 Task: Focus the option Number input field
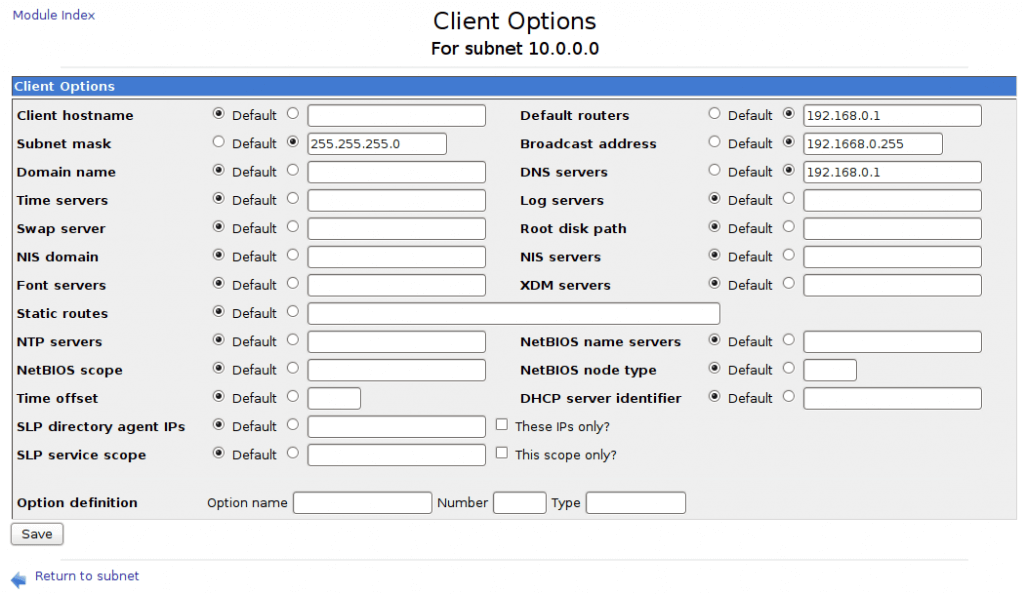tap(519, 503)
